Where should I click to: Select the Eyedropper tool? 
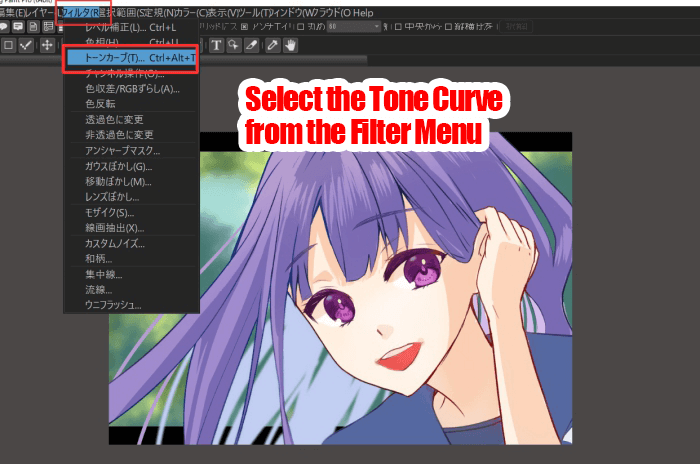[x=272, y=45]
